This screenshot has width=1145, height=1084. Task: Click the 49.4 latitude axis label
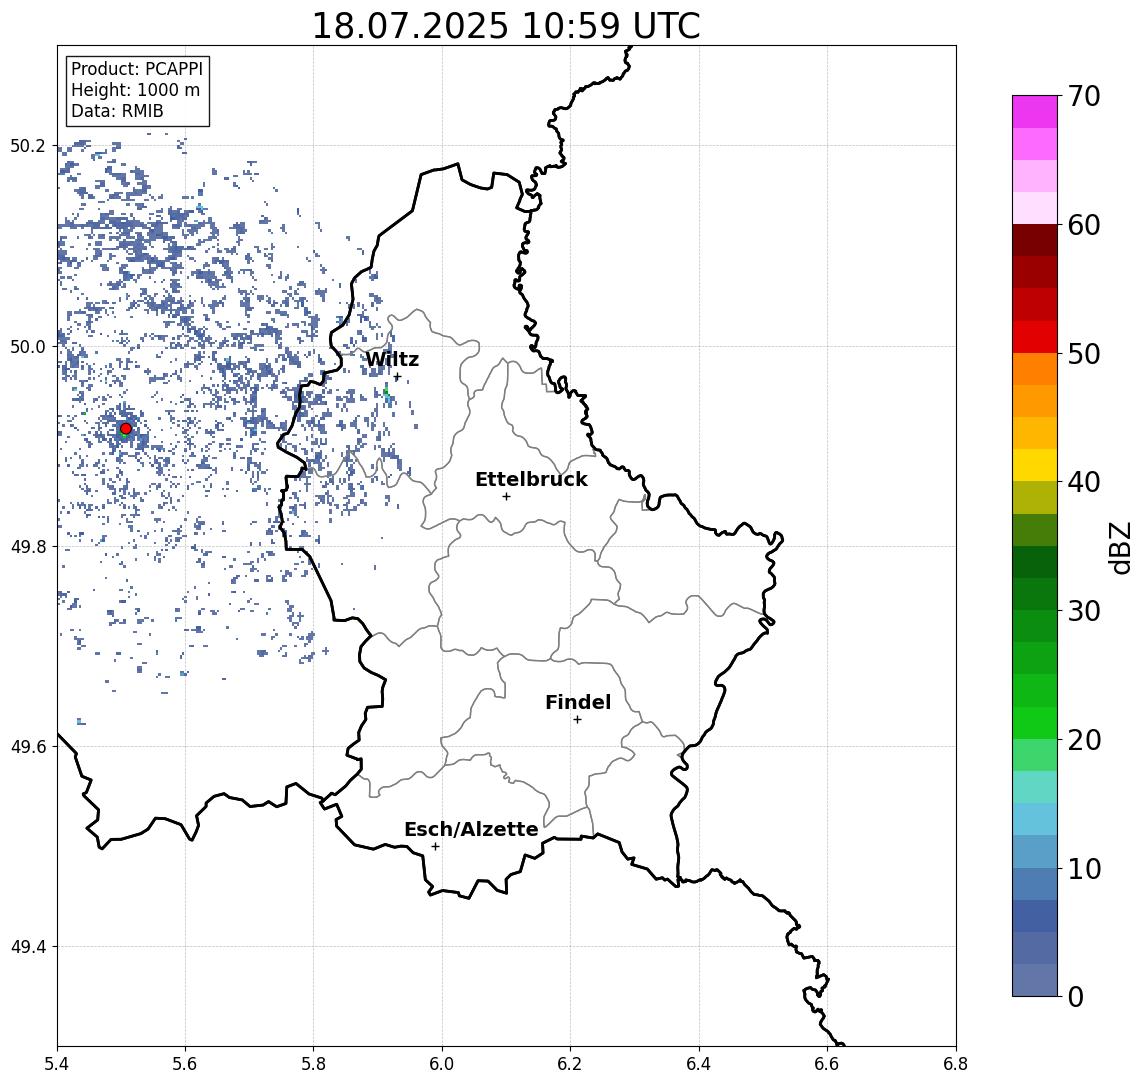pyautogui.click(x=27, y=947)
